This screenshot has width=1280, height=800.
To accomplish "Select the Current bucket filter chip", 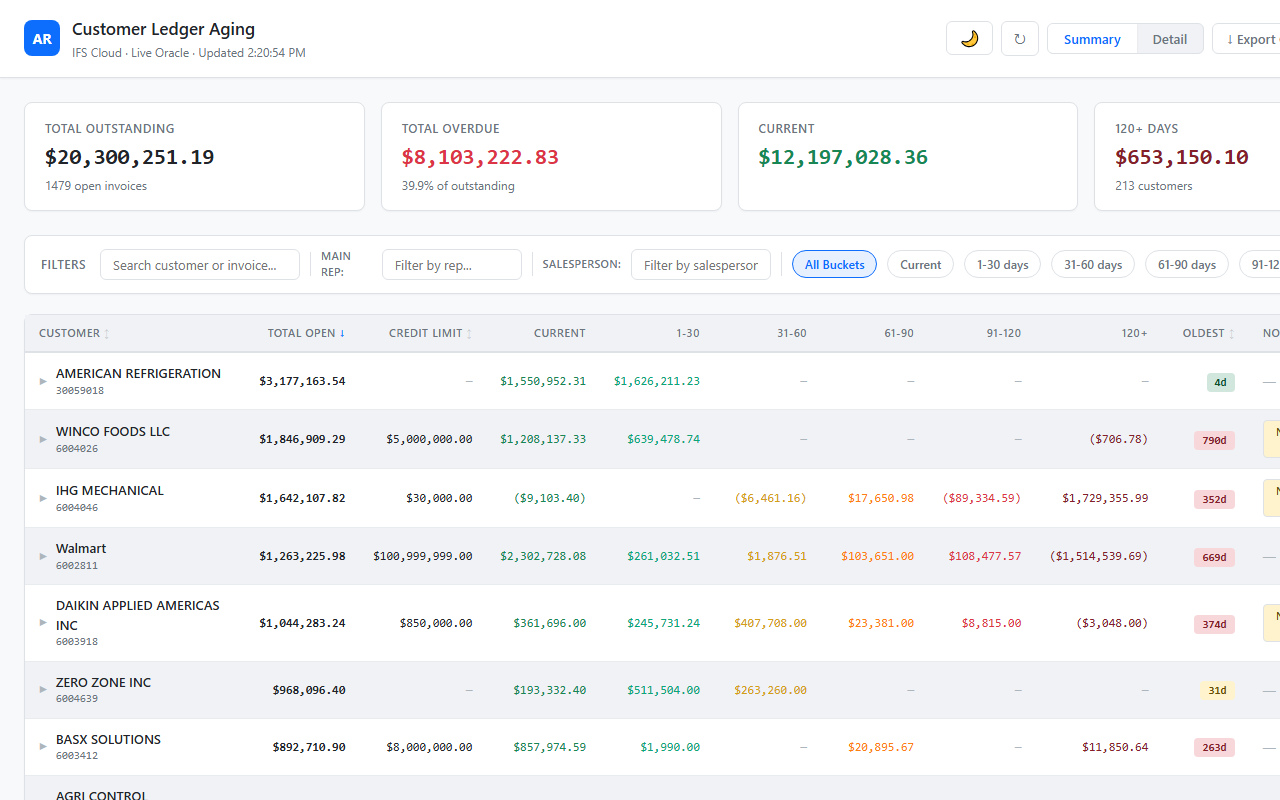I will coord(920,265).
